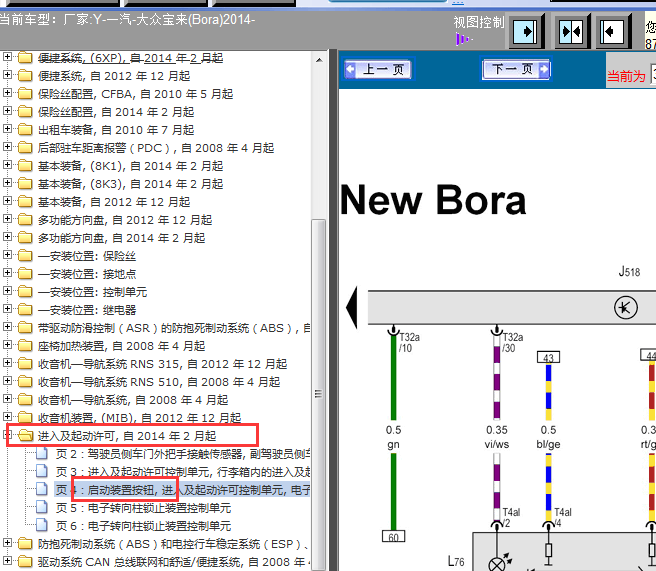Click folder icon of 收音机装置 (MIB)
The image size is (656, 571).
coord(25,417)
